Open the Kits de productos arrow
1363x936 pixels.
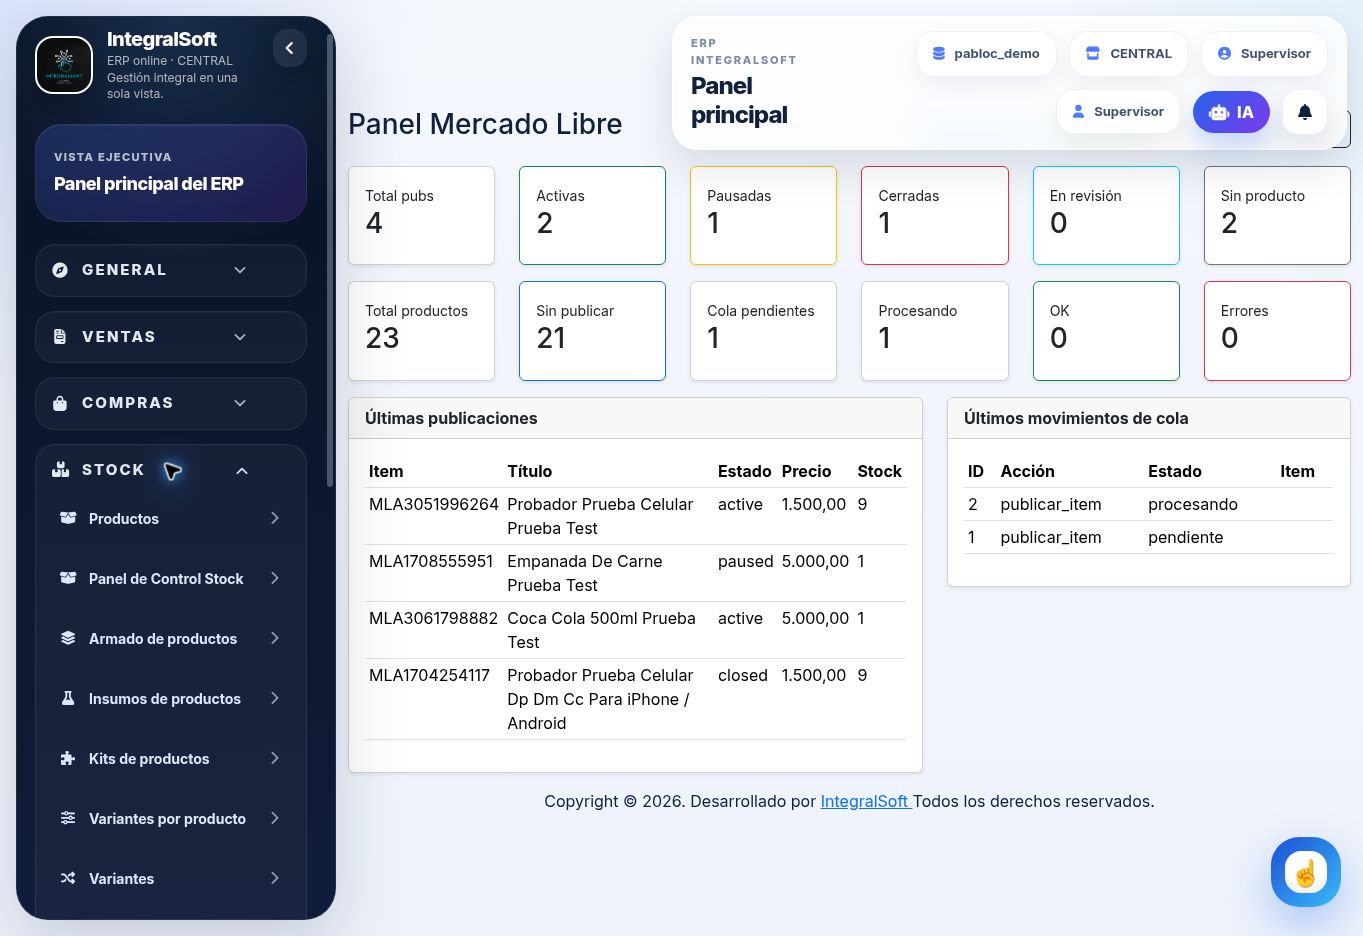click(x=274, y=758)
